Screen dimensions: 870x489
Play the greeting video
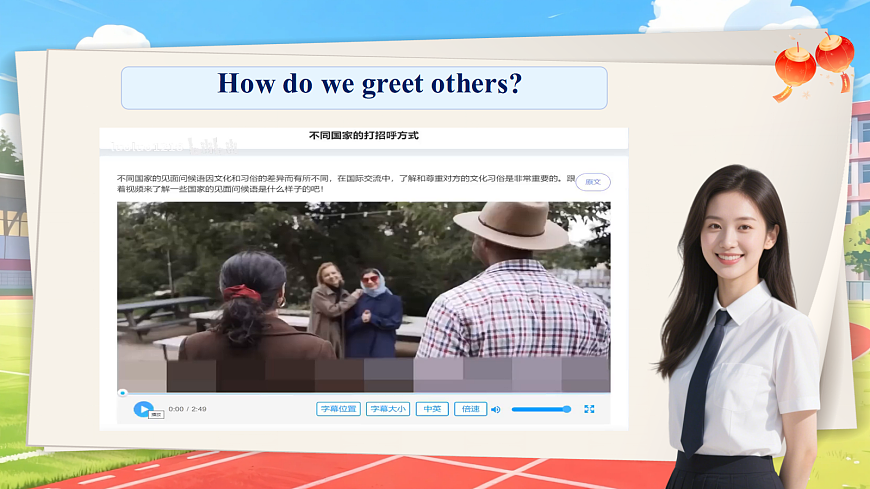pyautogui.click(x=143, y=409)
